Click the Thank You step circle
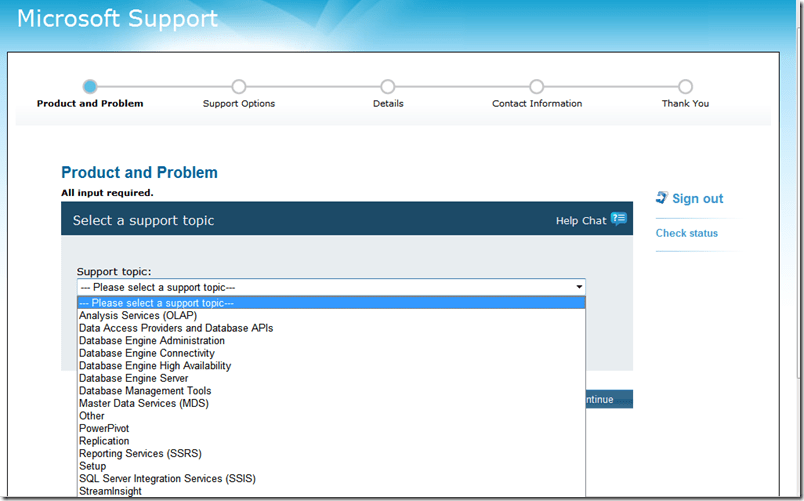The image size is (804, 501). tap(685, 87)
